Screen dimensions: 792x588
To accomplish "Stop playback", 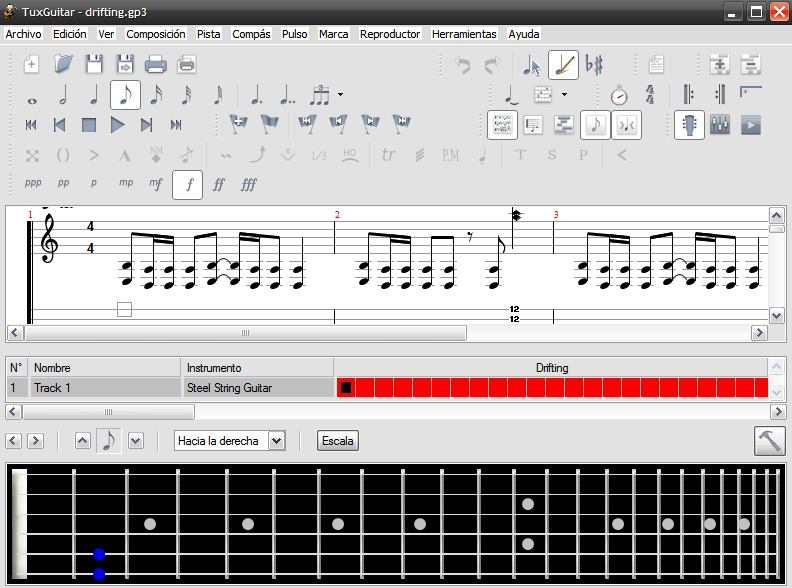I will [x=89, y=125].
